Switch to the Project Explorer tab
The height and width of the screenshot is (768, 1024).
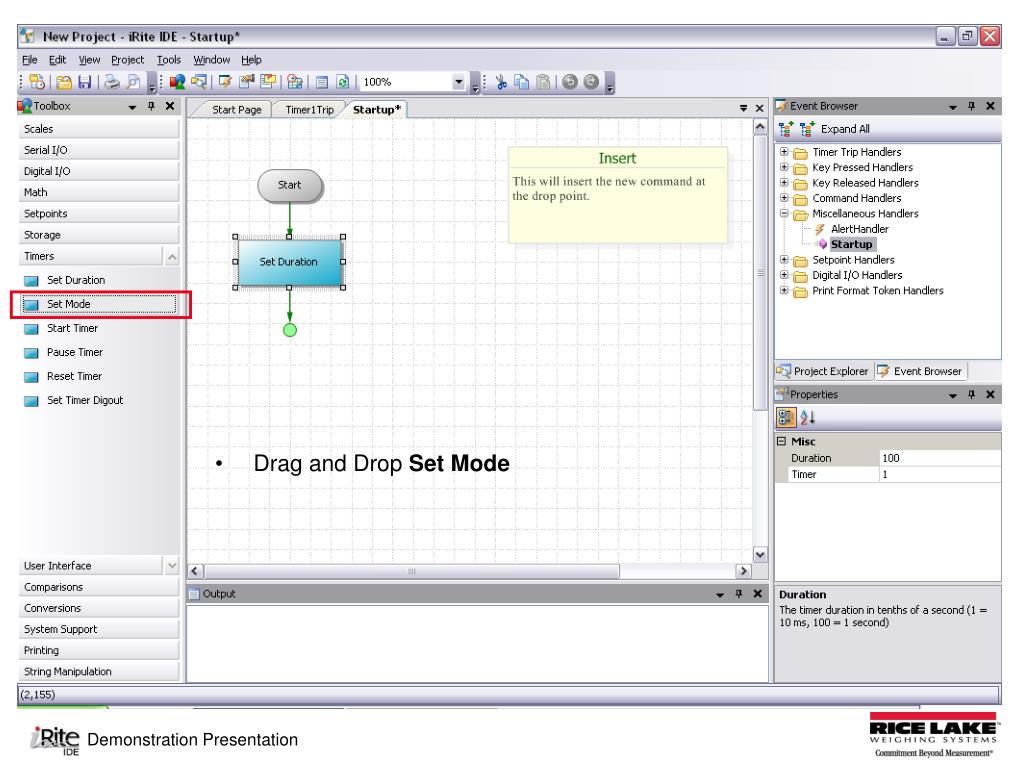click(823, 371)
